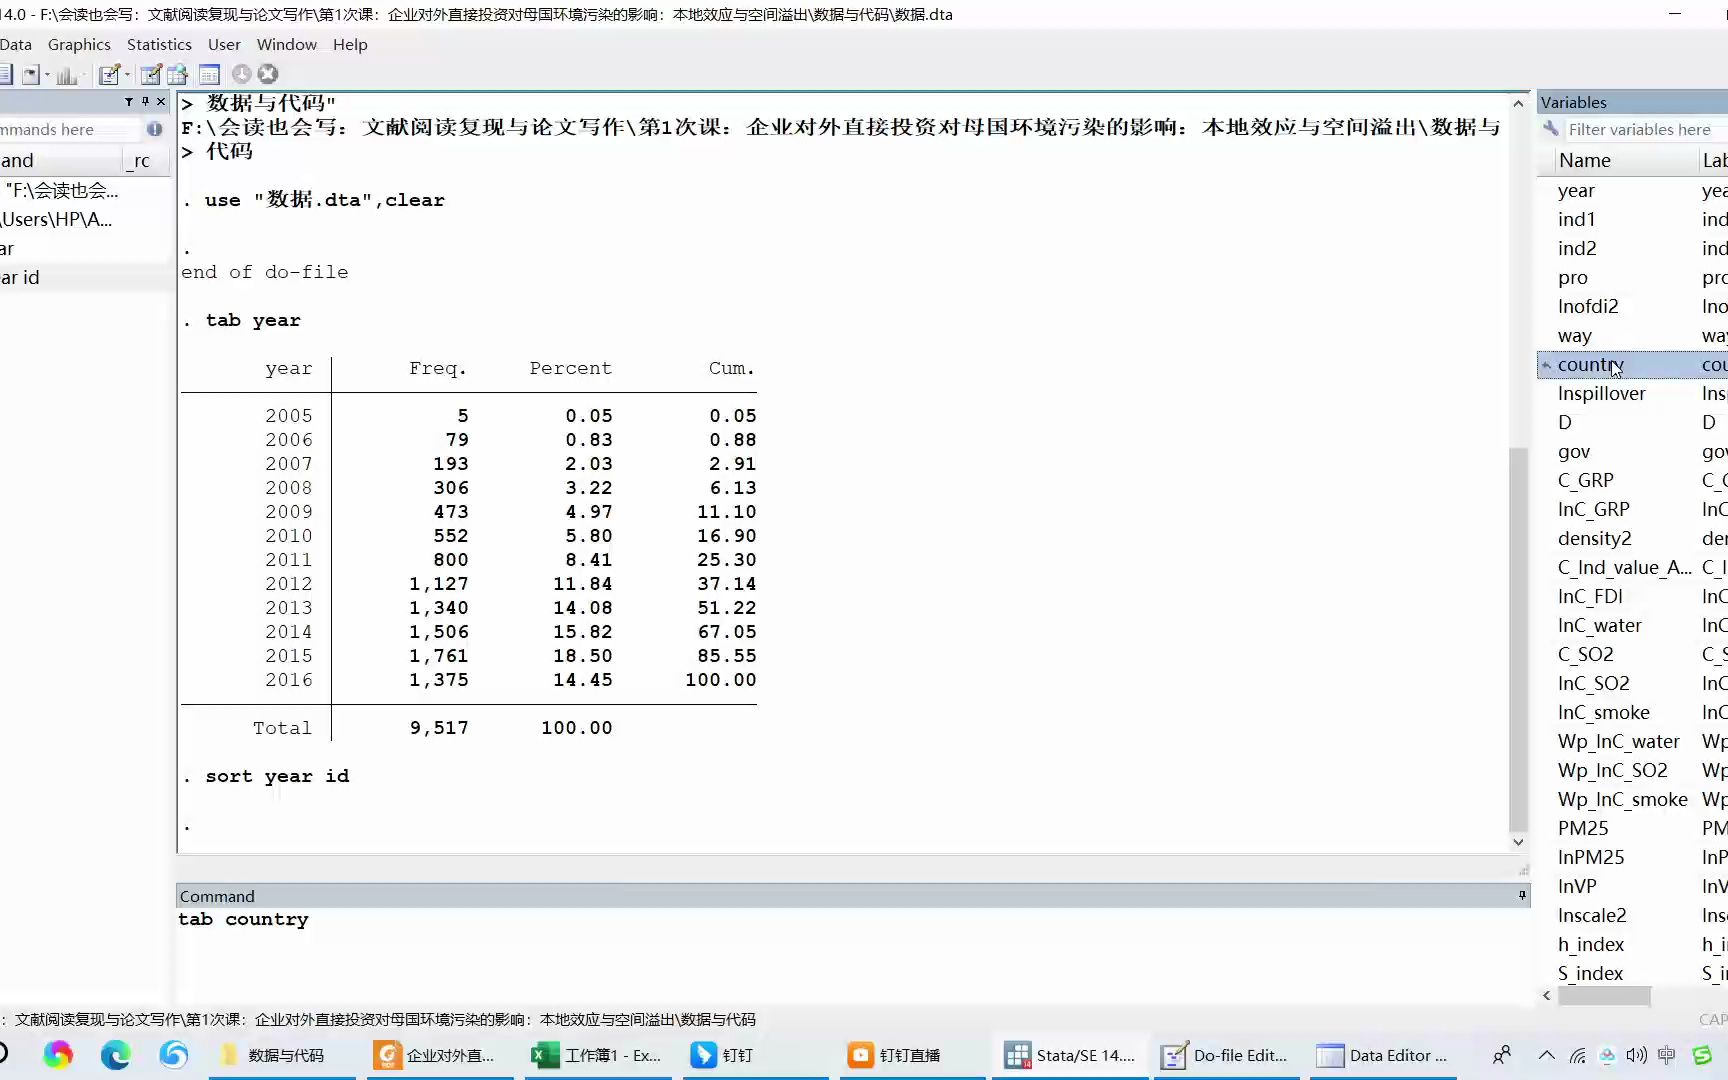Select the C_SO2 variable

pyautogui.click(x=1585, y=654)
